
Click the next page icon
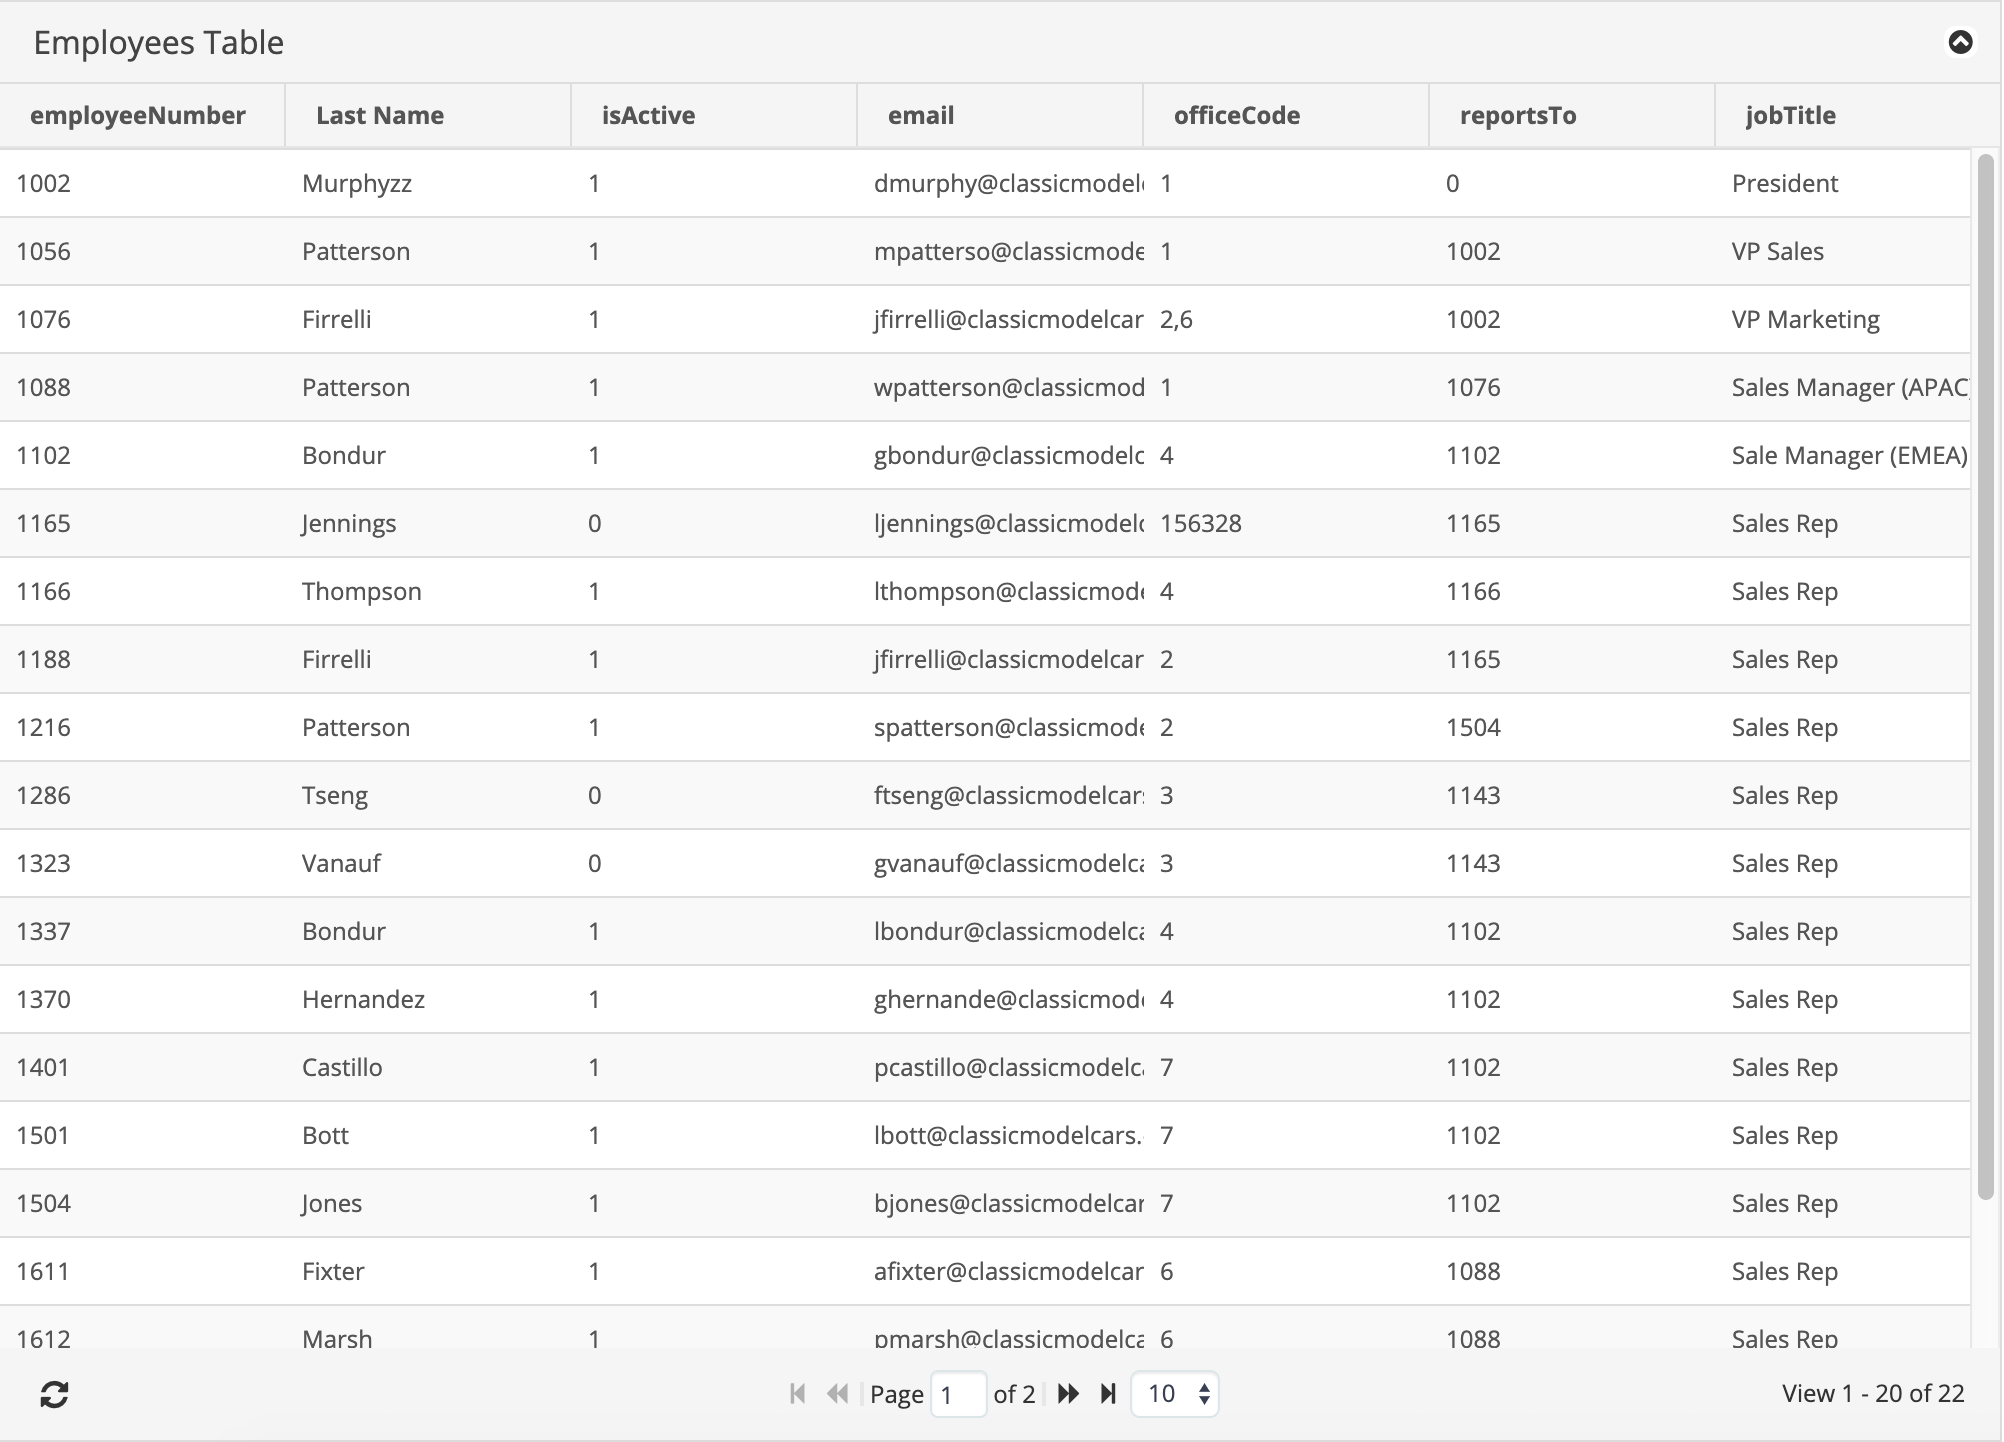1068,1394
